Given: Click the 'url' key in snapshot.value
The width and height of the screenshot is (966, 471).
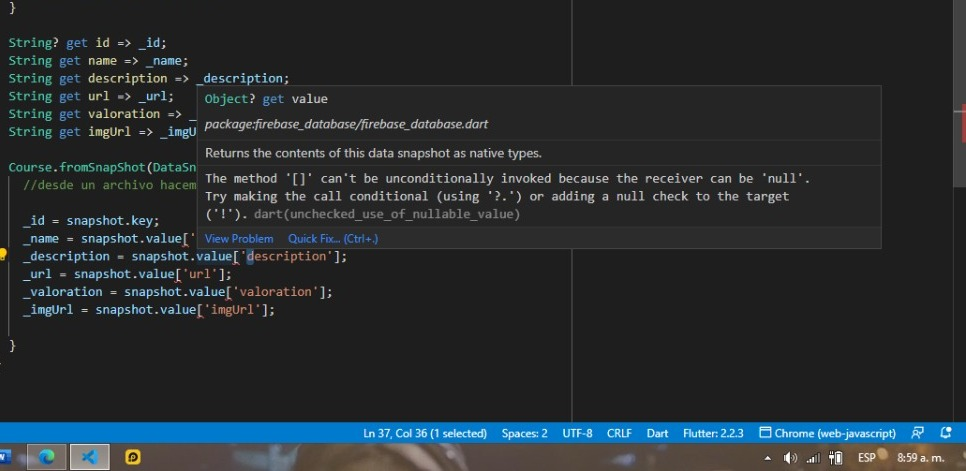Looking at the screenshot, I should point(200,274).
